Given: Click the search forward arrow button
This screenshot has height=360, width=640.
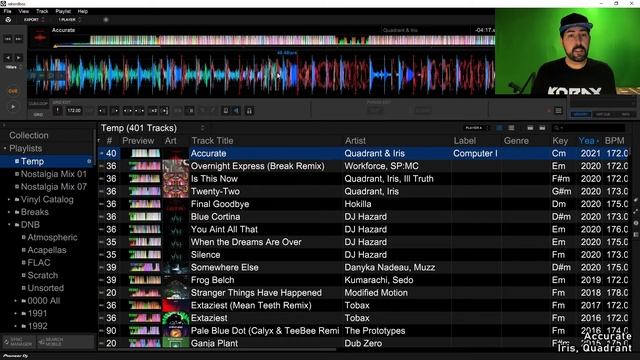Looking at the screenshot, I should pos(19,58).
